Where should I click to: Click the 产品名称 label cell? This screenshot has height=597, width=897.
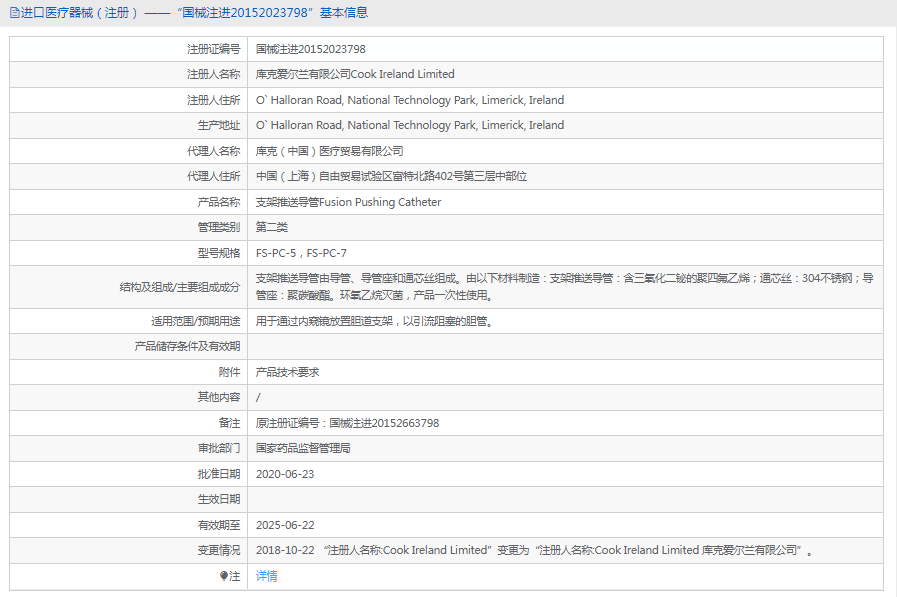pos(129,202)
